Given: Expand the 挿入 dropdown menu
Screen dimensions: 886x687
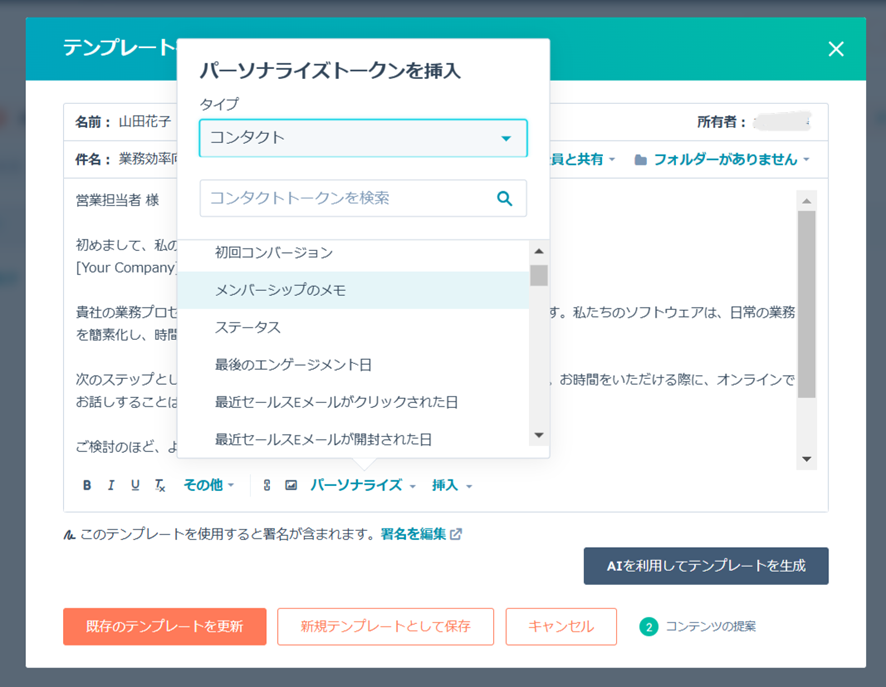Looking at the screenshot, I should coord(452,485).
